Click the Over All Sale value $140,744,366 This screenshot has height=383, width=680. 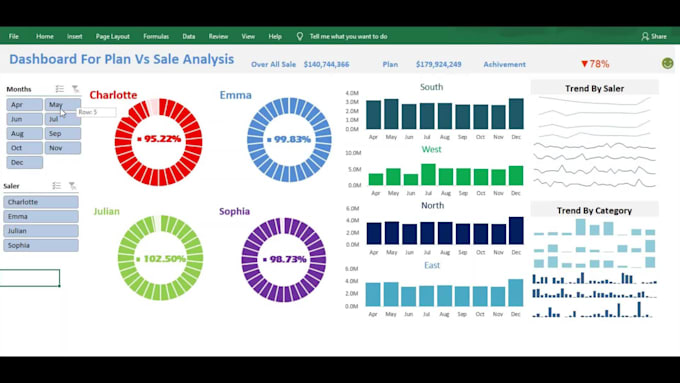click(326, 64)
